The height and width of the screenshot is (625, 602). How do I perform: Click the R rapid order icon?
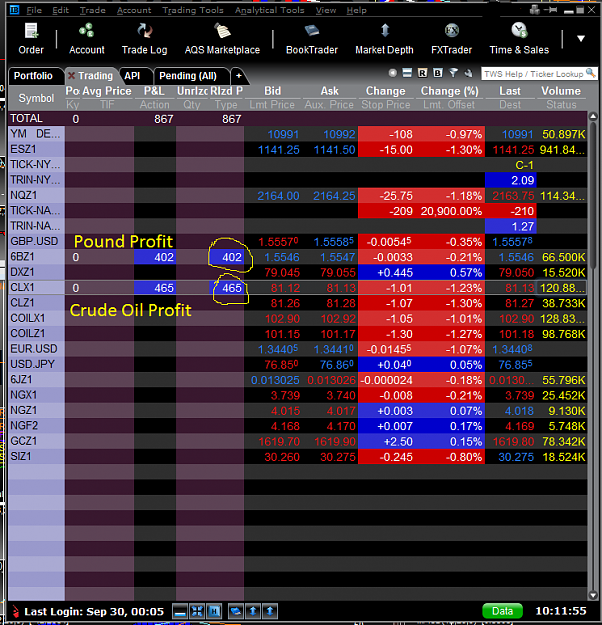[422, 73]
